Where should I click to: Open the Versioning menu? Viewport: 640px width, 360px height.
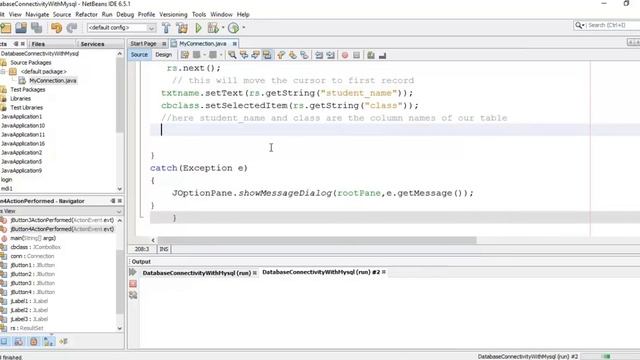(x=173, y=14)
